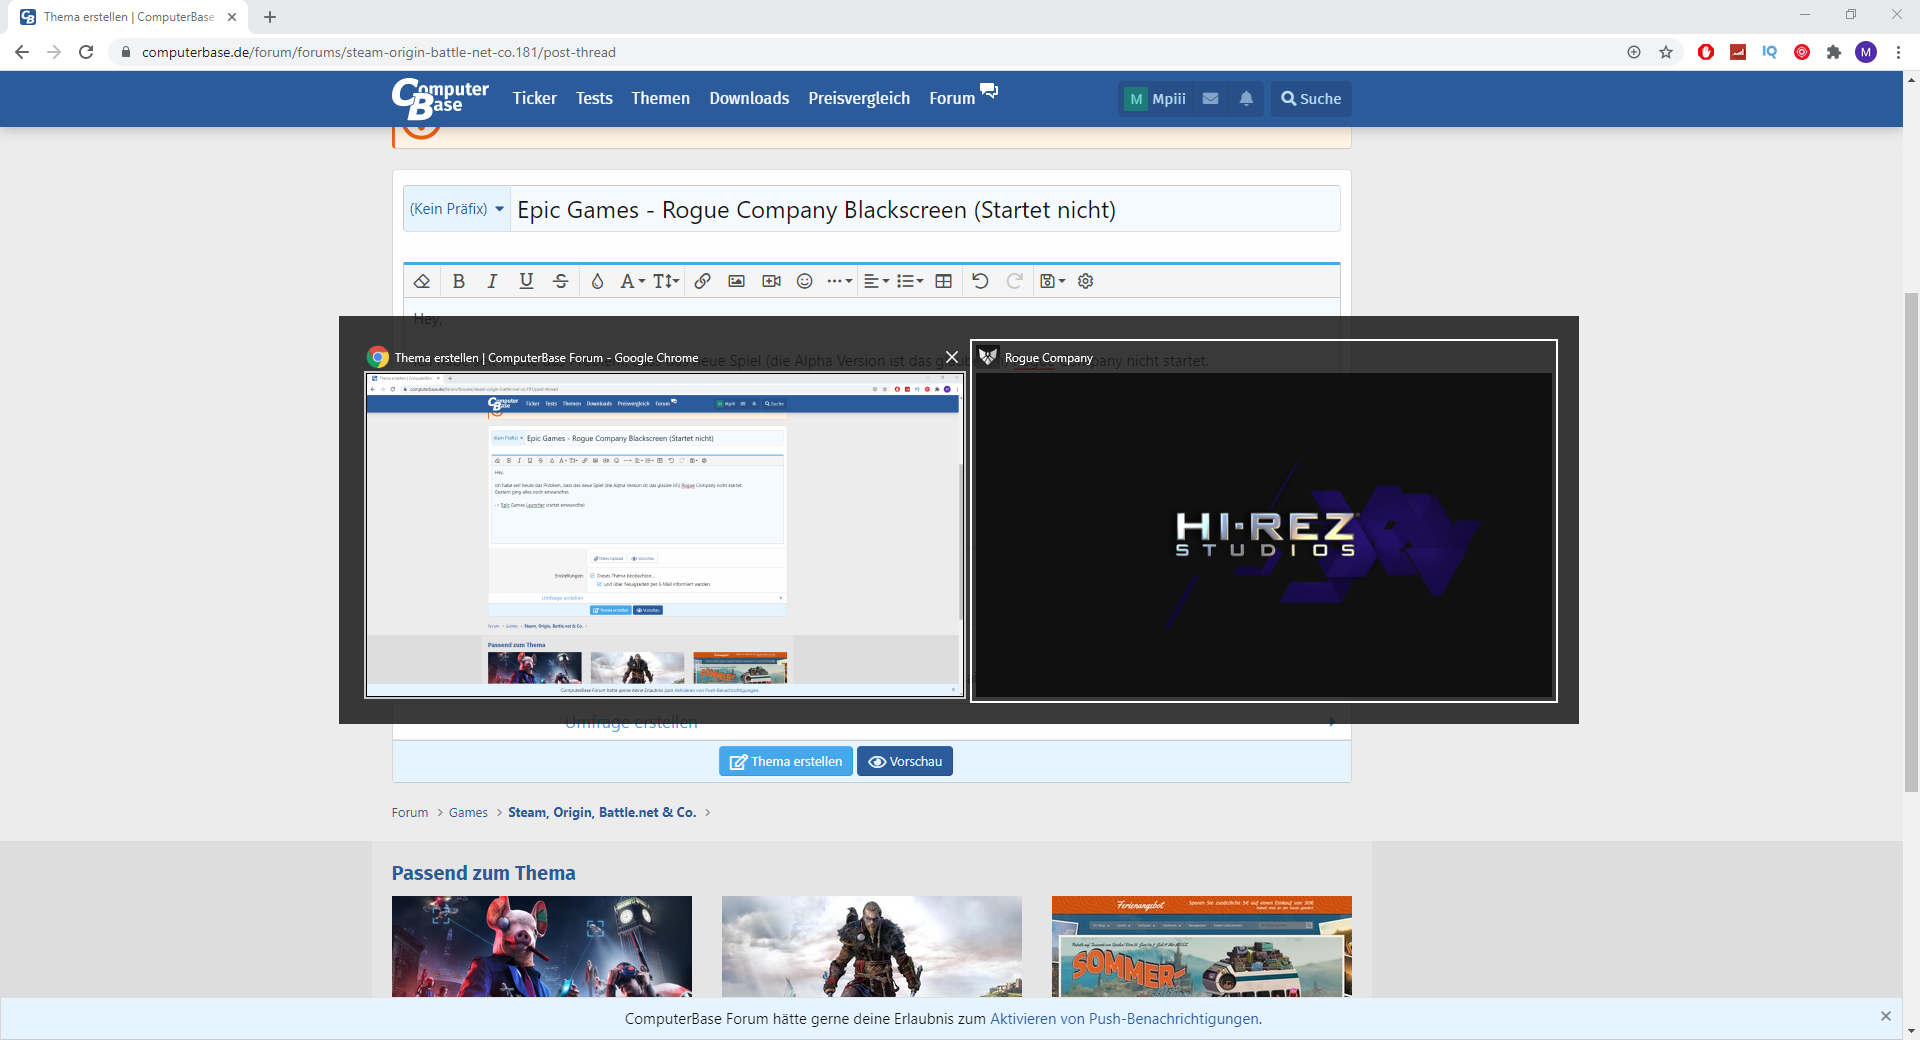Open the Suche search button

point(1311,99)
